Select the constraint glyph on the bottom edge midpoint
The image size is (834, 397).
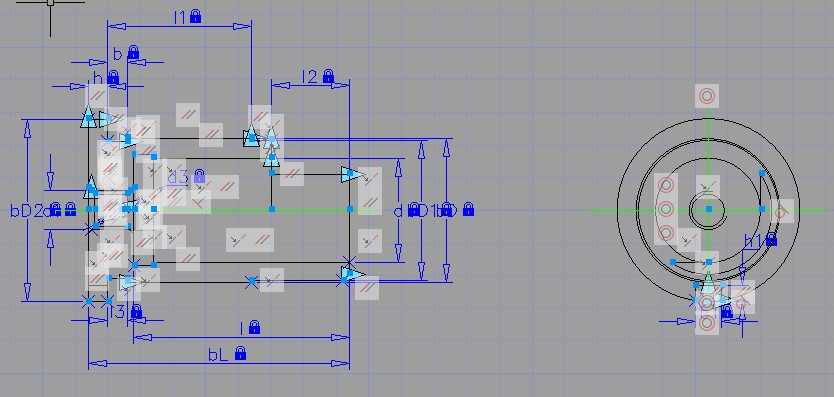point(272,280)
